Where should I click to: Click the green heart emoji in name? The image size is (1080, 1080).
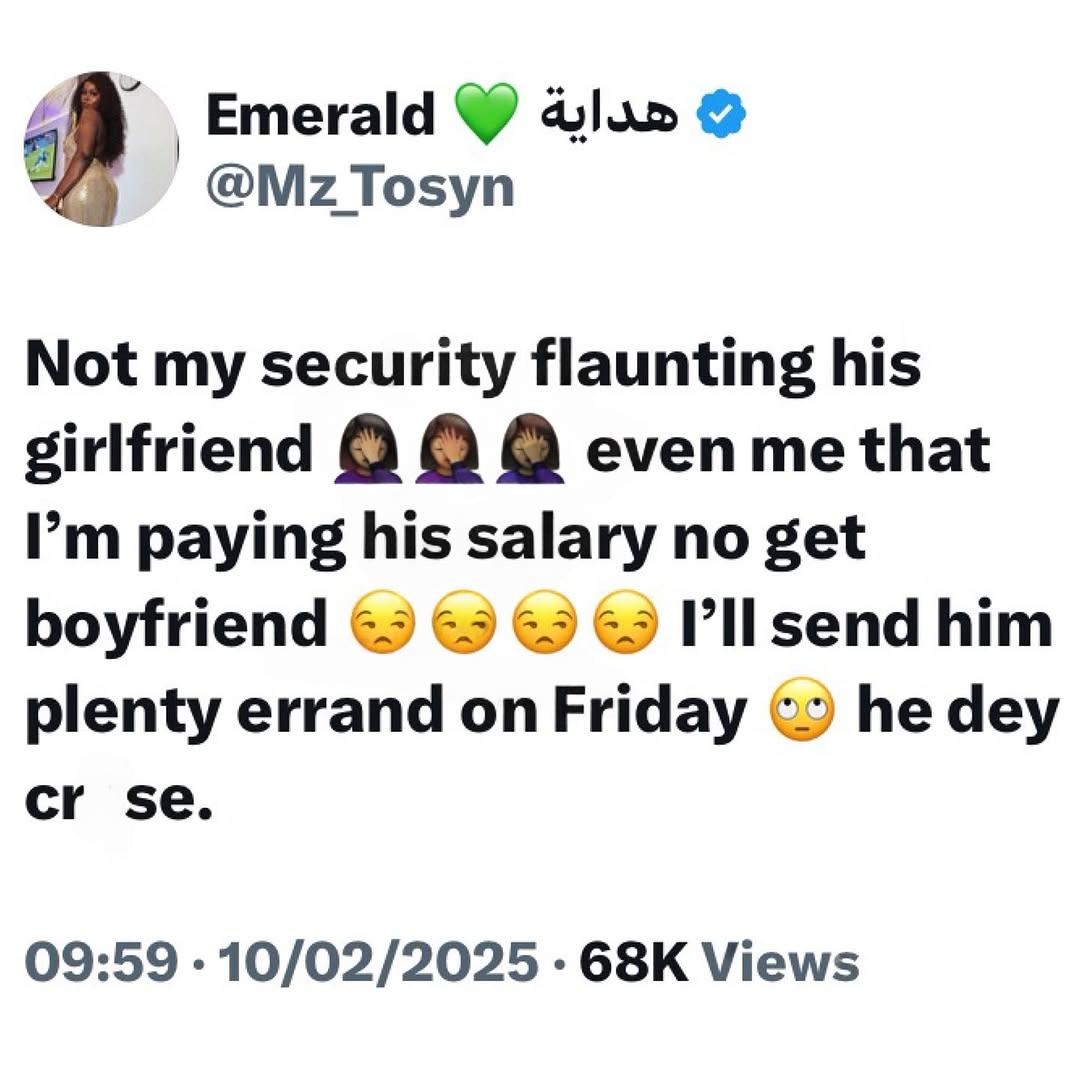tap(487, 114)
